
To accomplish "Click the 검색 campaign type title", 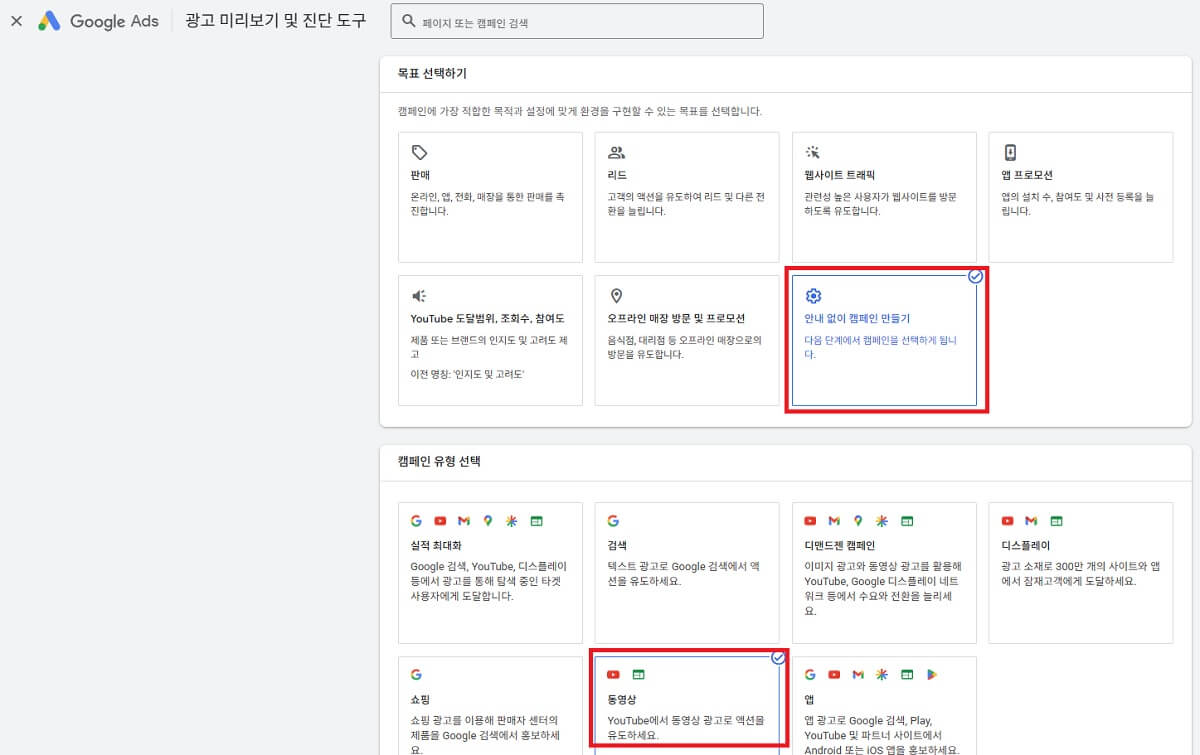I will (617, 545).
